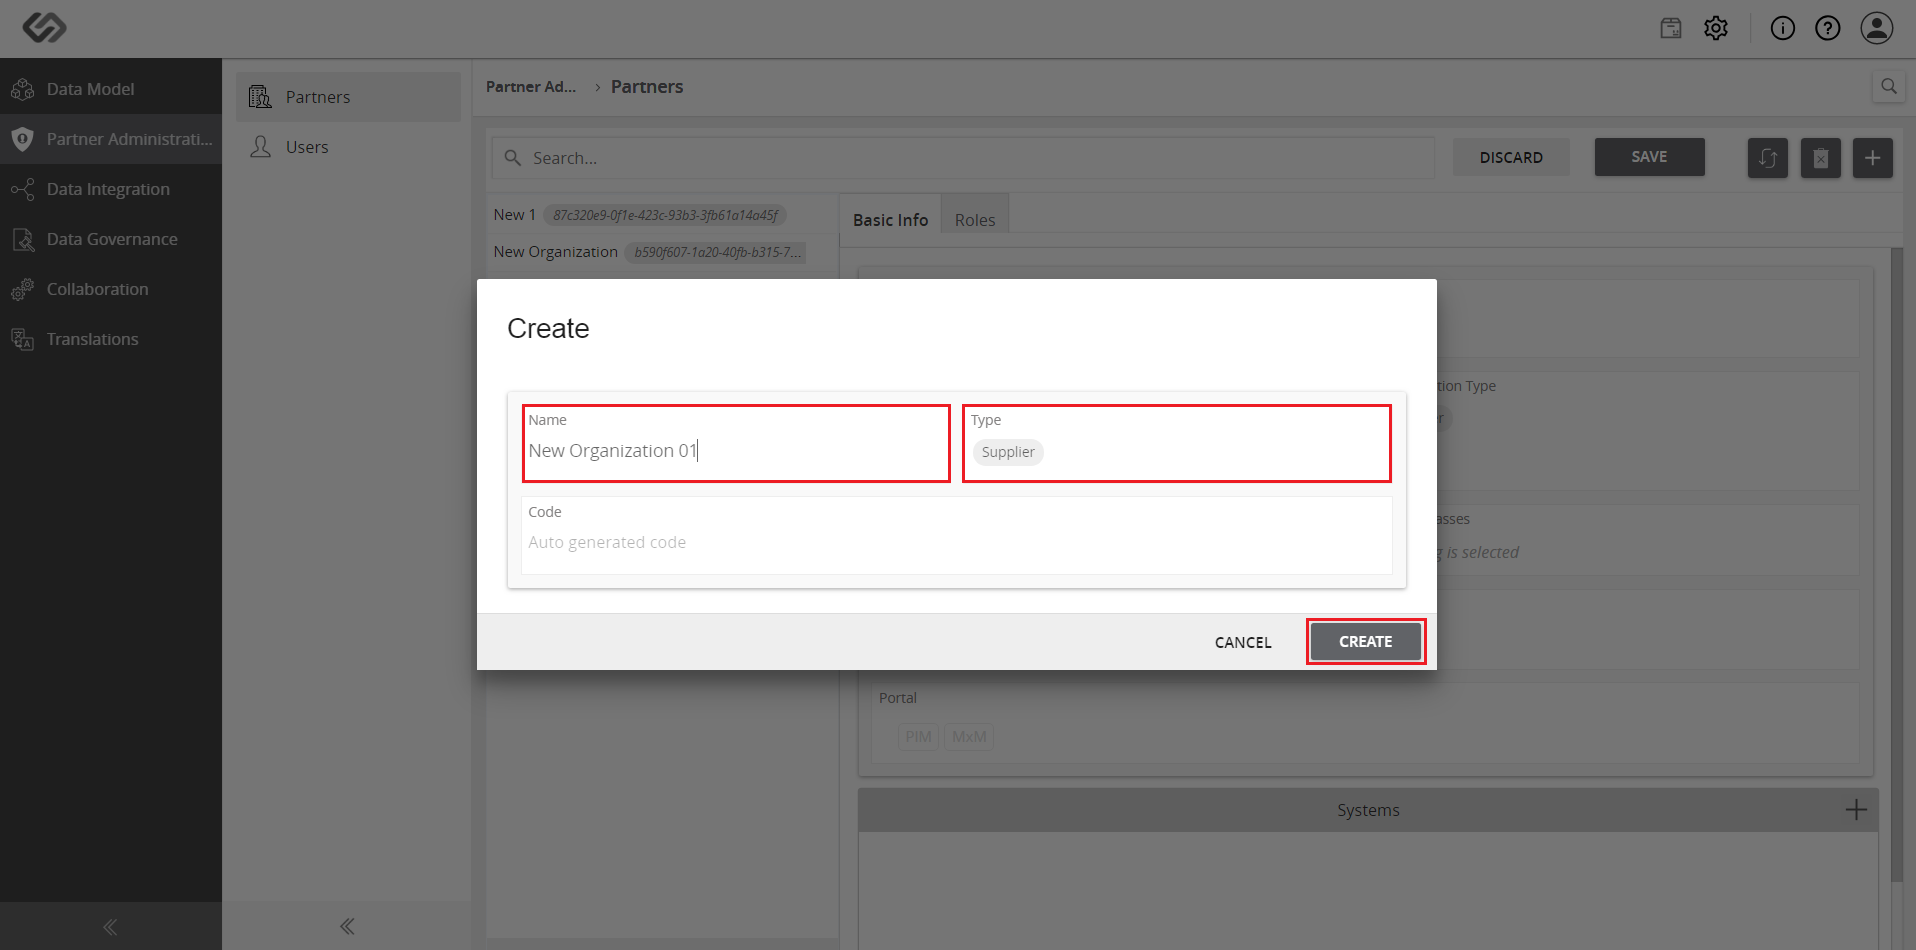Open the user profile avatar icon
The width and height of the screenshot is (1916, 950).
point(1877,28)
